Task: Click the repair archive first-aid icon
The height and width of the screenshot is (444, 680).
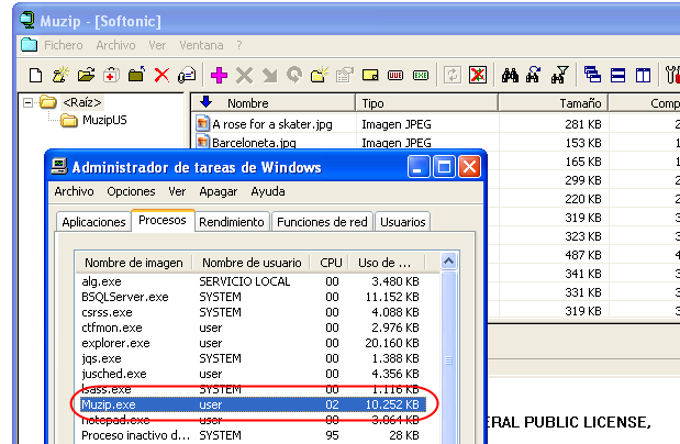Action: click(x=111, y=75)
